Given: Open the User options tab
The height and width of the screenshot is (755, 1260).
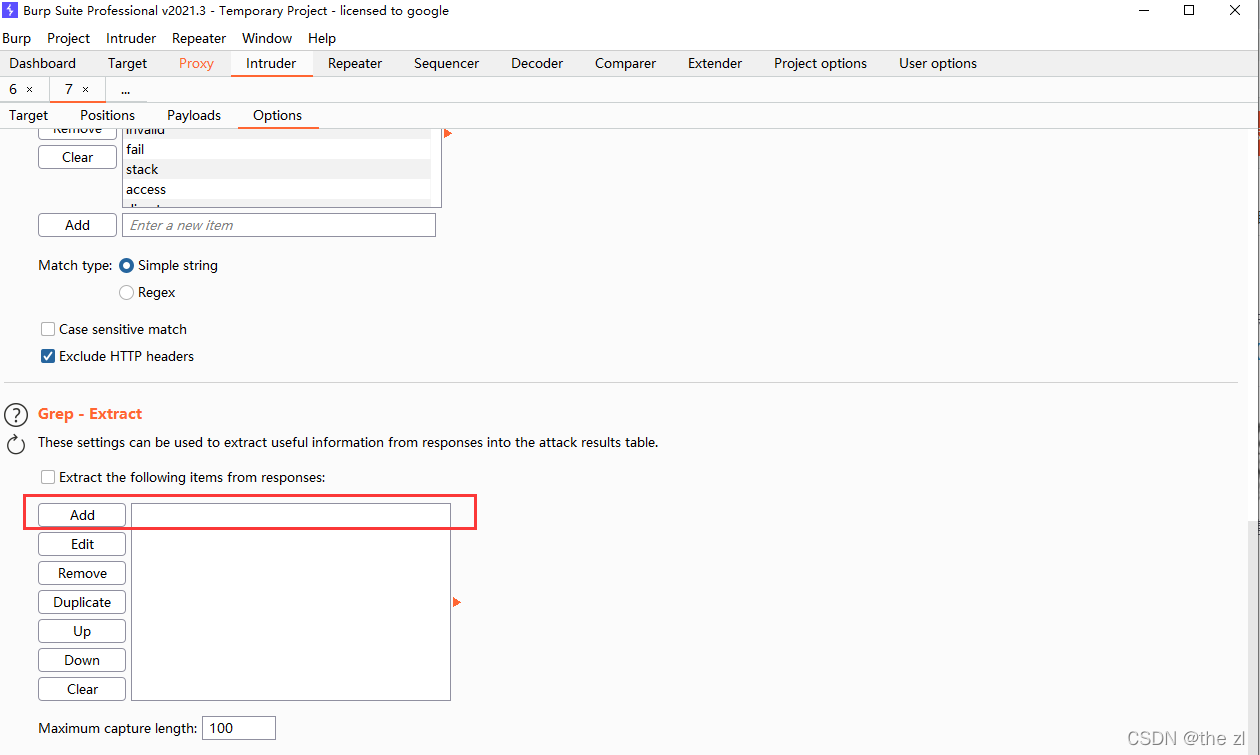Looking at the screenshot, I should tap(938, 63).
